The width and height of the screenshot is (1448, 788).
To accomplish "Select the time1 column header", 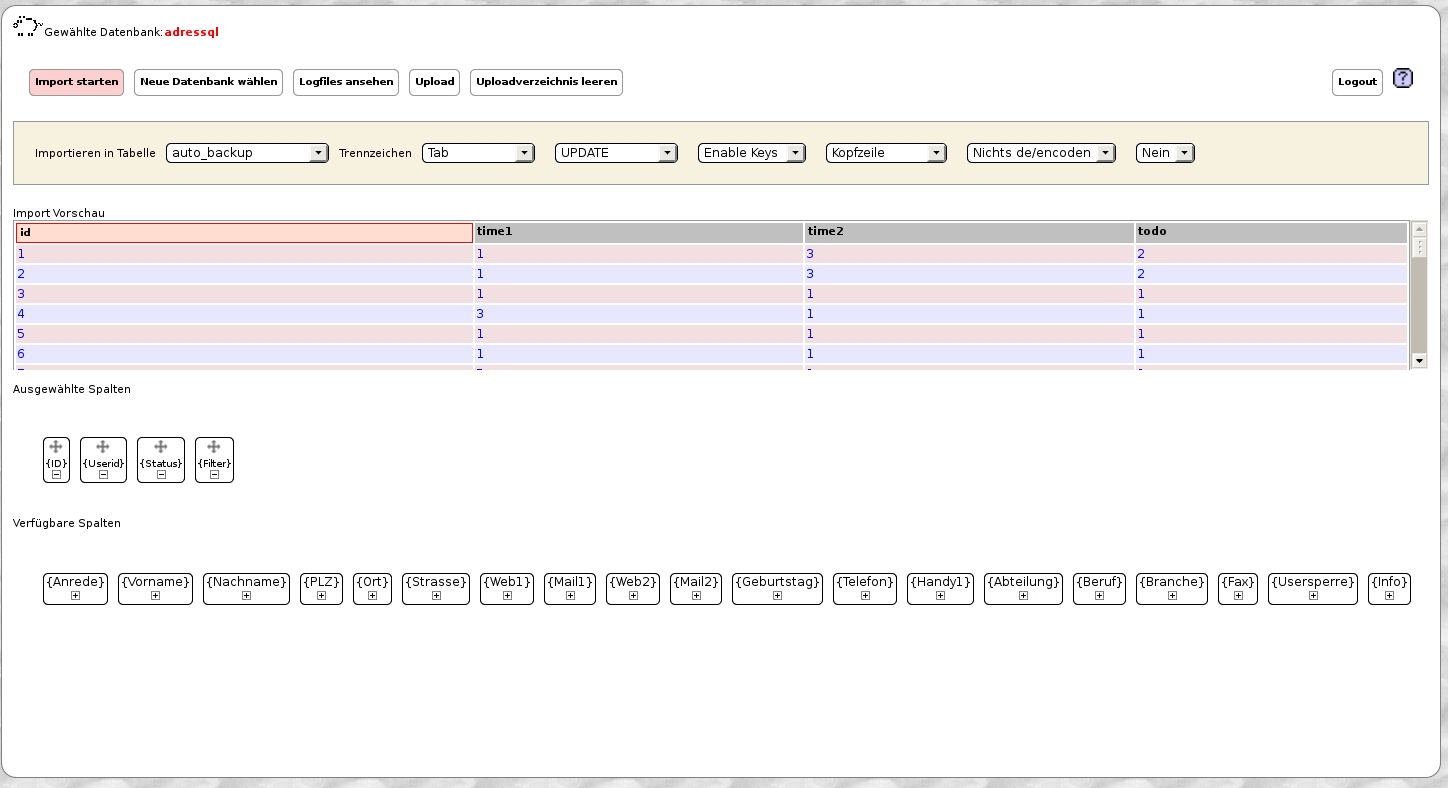I will [639, 232].
